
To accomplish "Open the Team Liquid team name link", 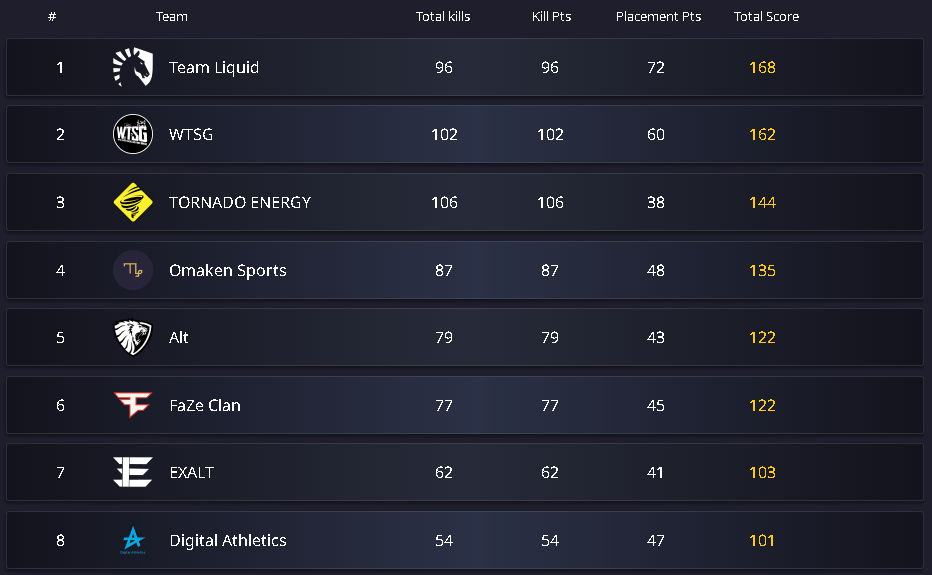I will pyautogui.click(x=214, y=68).
